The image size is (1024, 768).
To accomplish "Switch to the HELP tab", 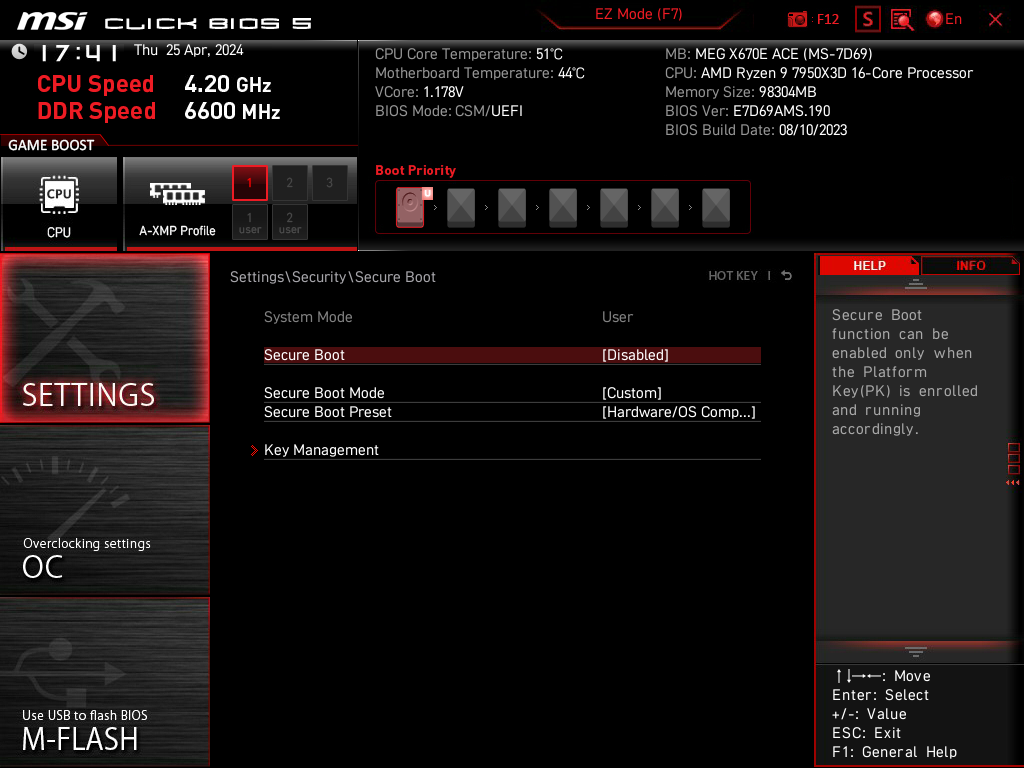I will 869,265.
